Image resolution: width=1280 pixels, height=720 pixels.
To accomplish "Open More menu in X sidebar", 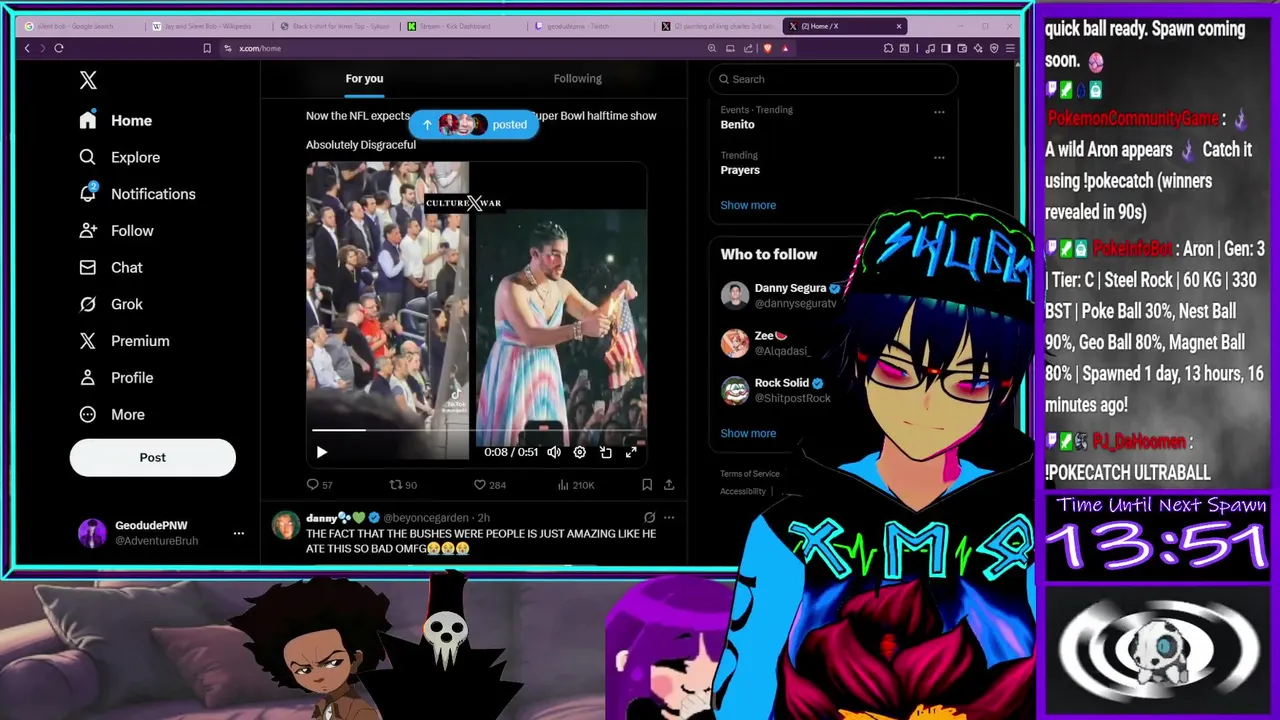I will point(112,414).
